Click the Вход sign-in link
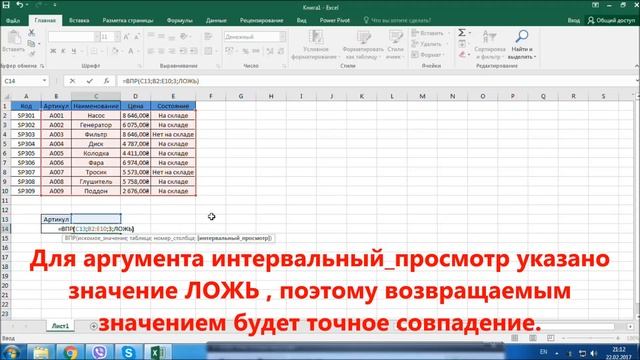 coord(573,20)
